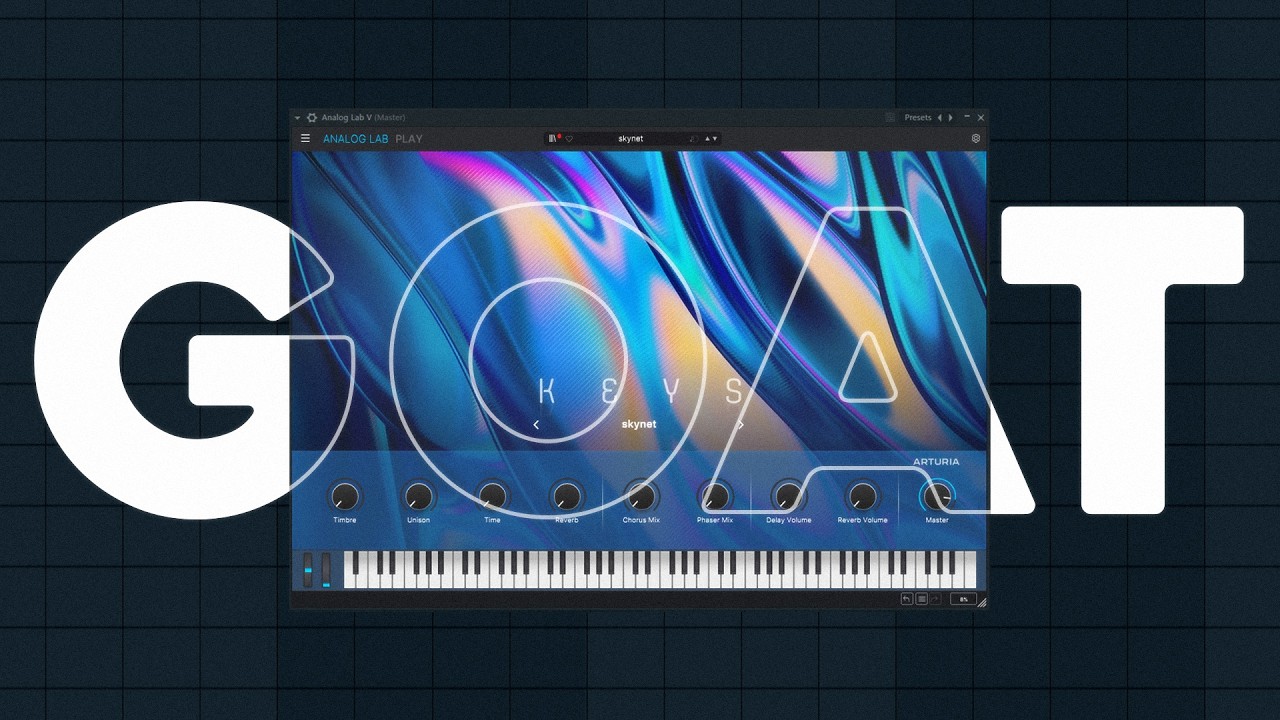
Task: Click the Redo arrow icon
Action: pyautogui.click(x=935, y=599)
